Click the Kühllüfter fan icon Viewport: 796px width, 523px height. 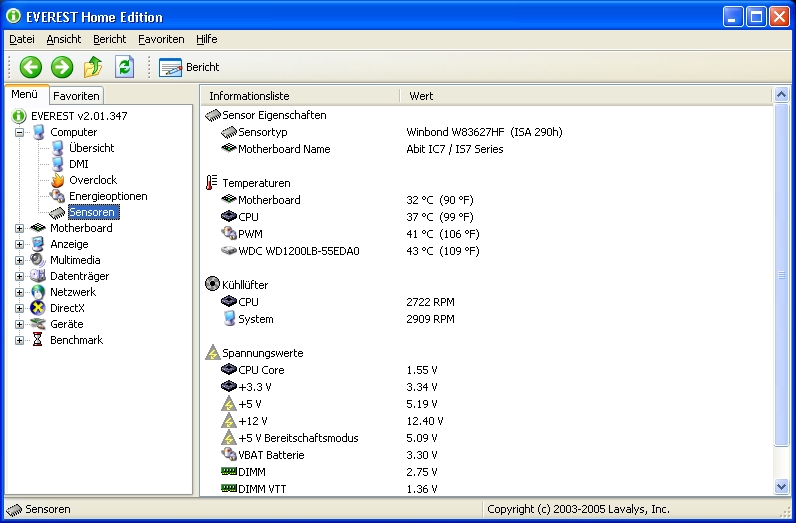pyautogui.click(x=212, y=284)
